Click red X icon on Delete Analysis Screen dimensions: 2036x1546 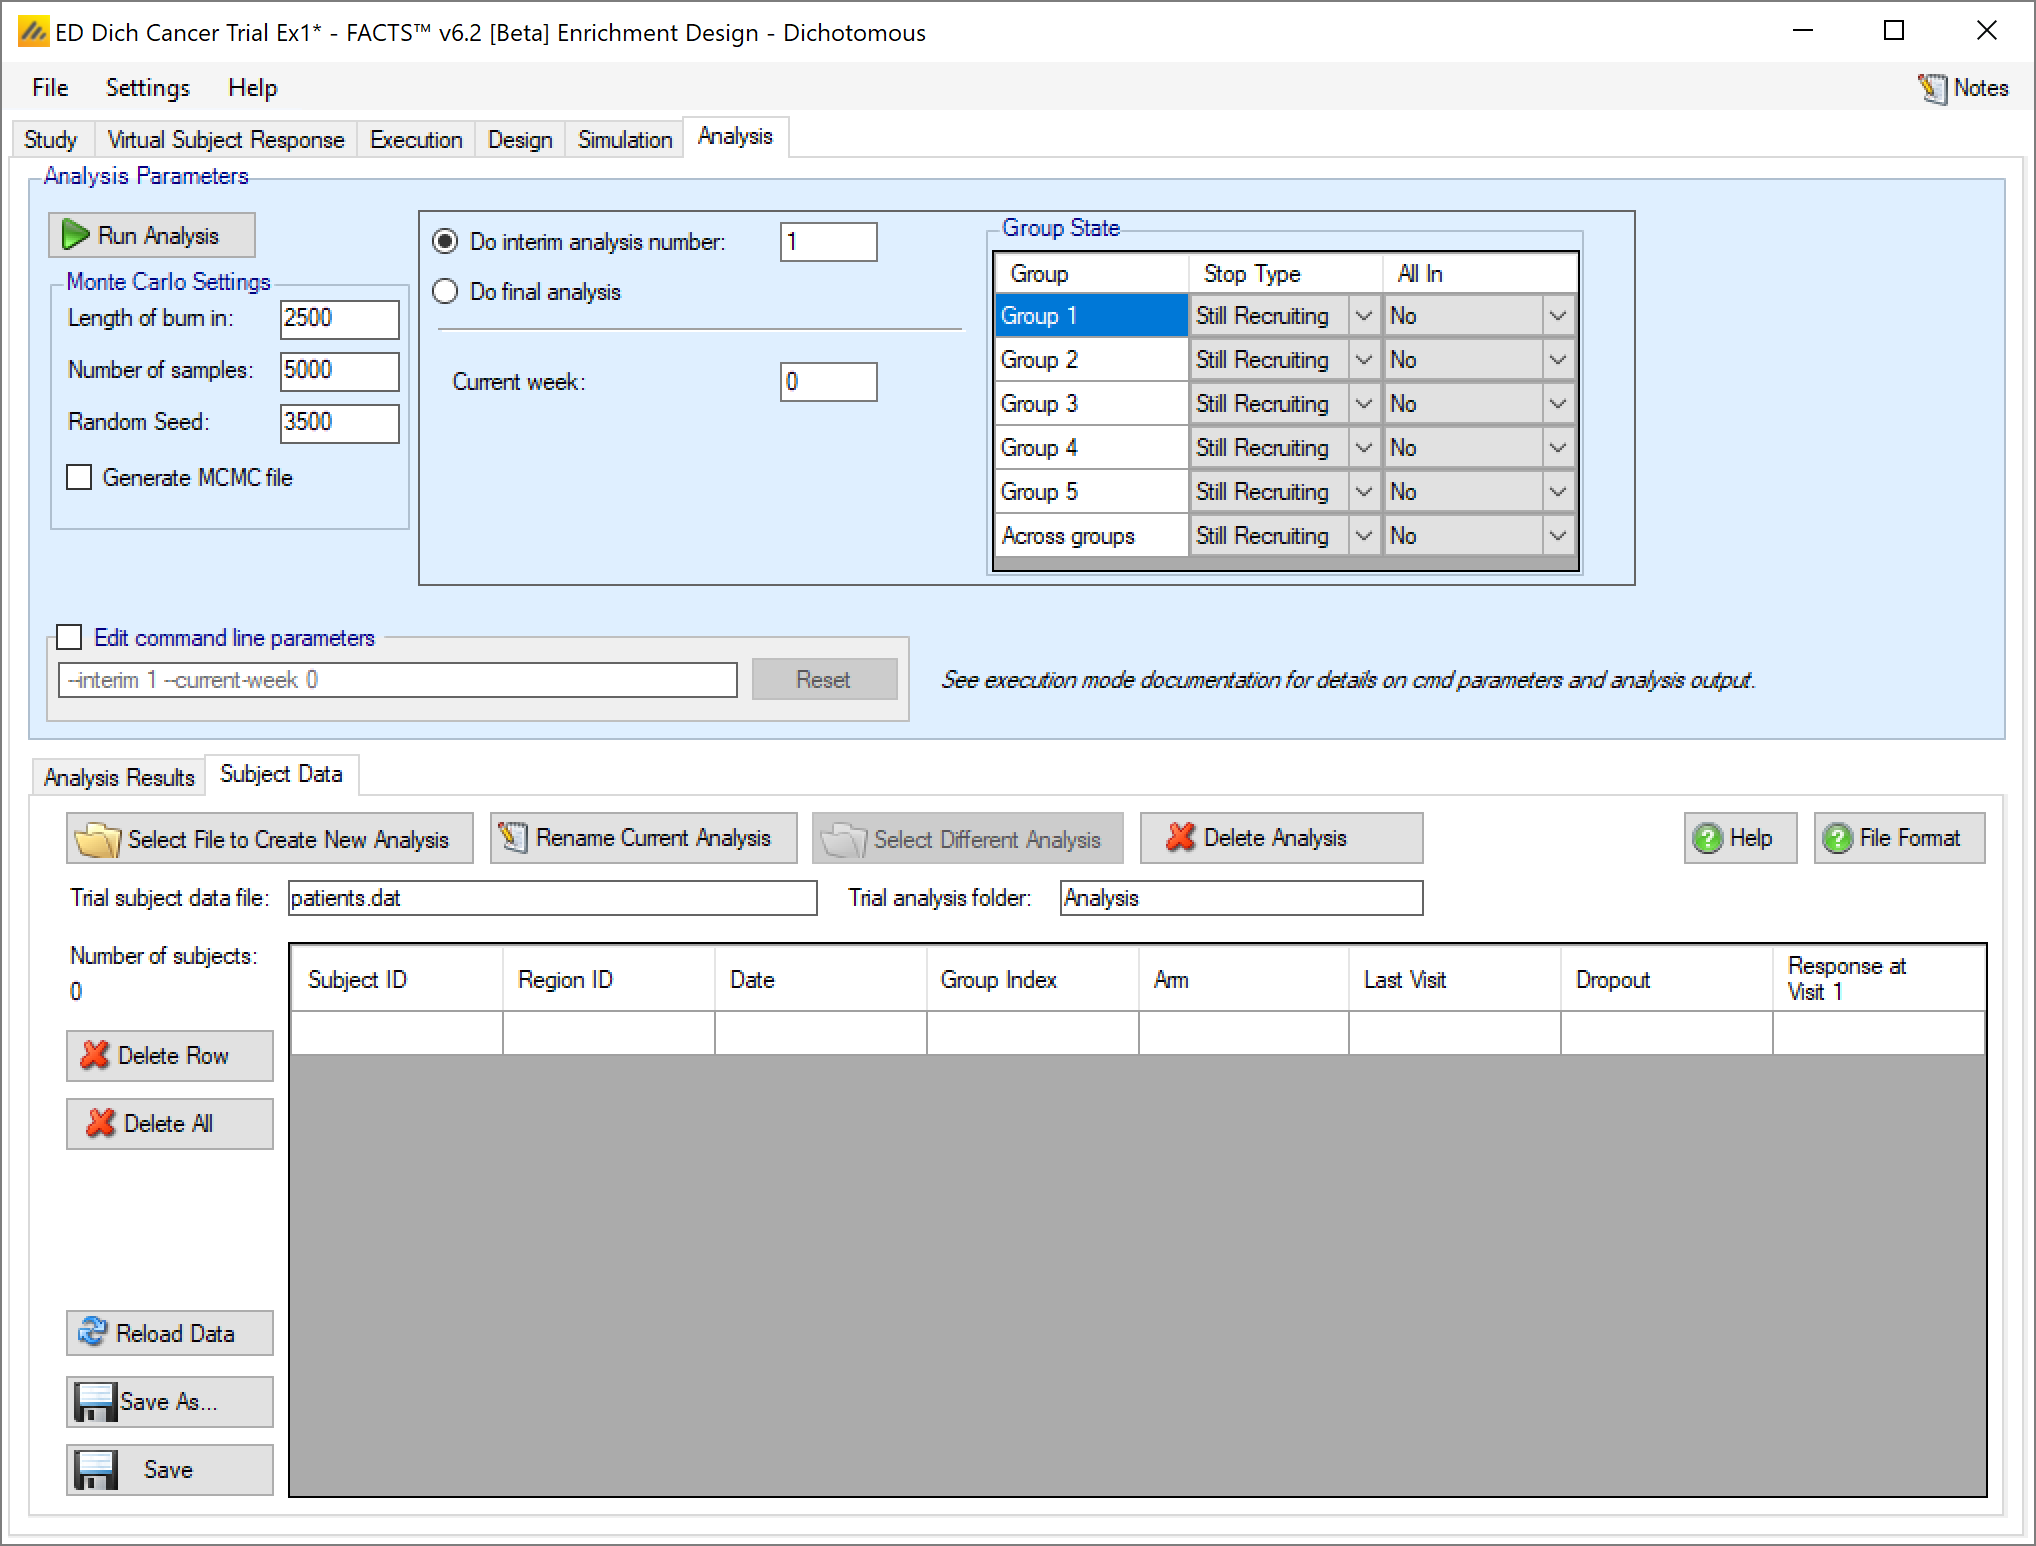pyautogui.click(x=1181, y=838)
